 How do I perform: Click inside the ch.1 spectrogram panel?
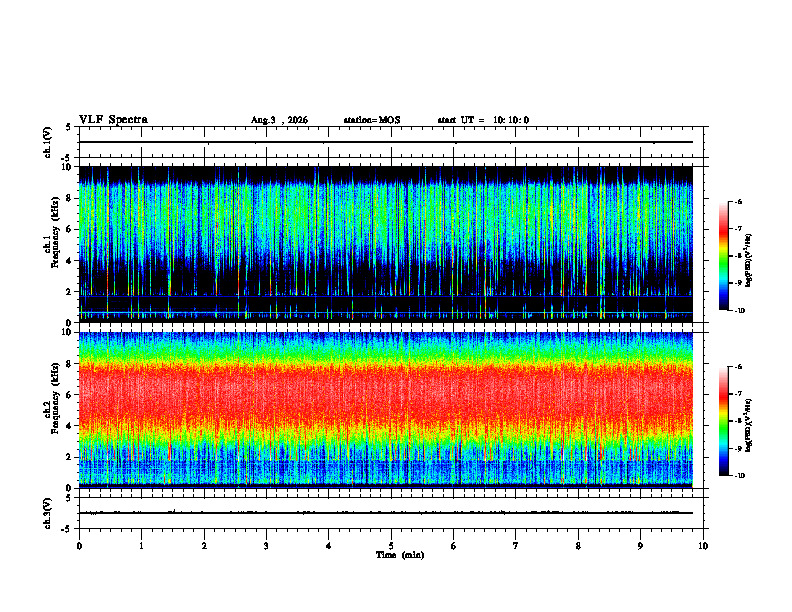(x=386, y=244)
